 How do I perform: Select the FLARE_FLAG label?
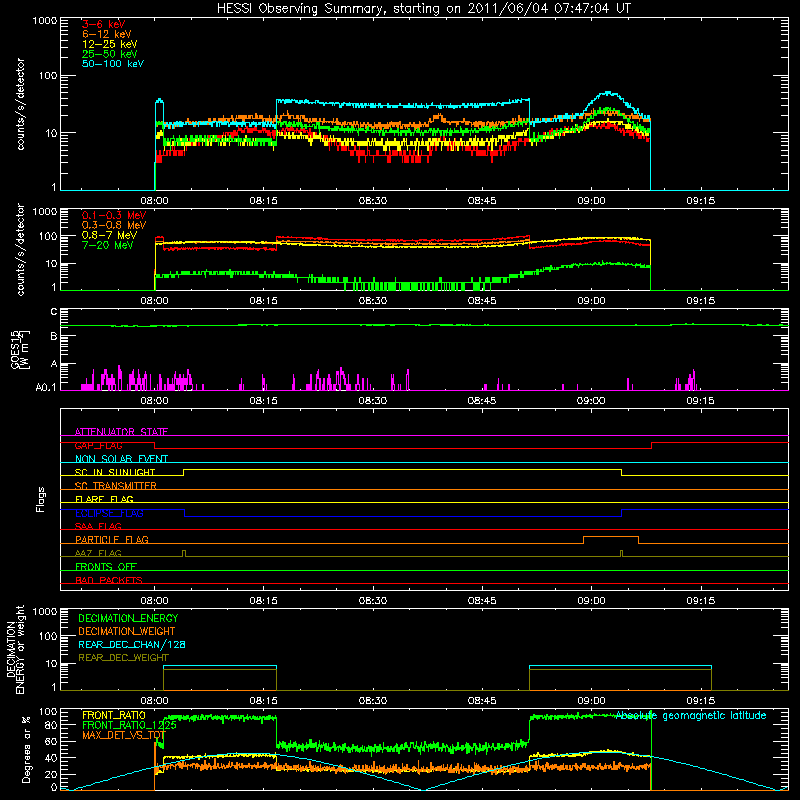click(104, 499)
